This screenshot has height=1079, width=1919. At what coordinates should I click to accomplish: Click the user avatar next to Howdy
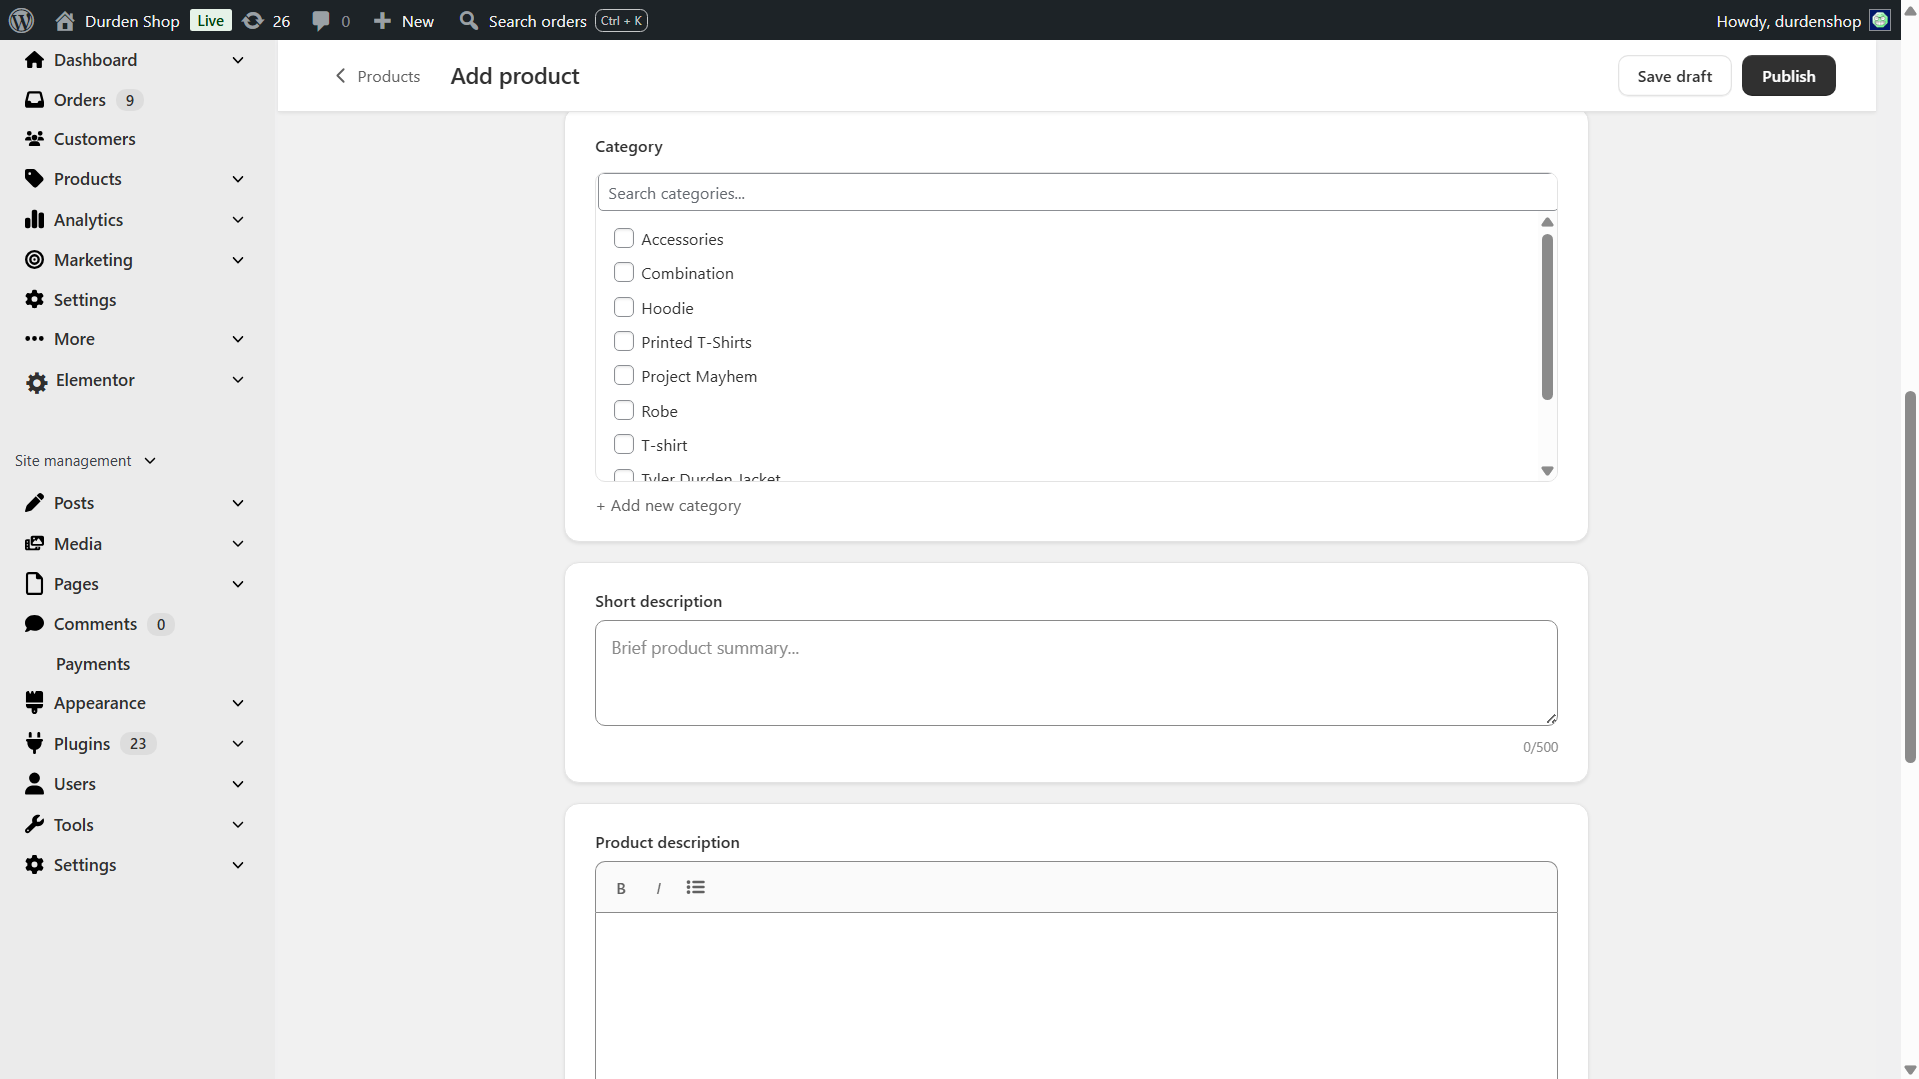pyautogui.click(x=1880, y=20)
